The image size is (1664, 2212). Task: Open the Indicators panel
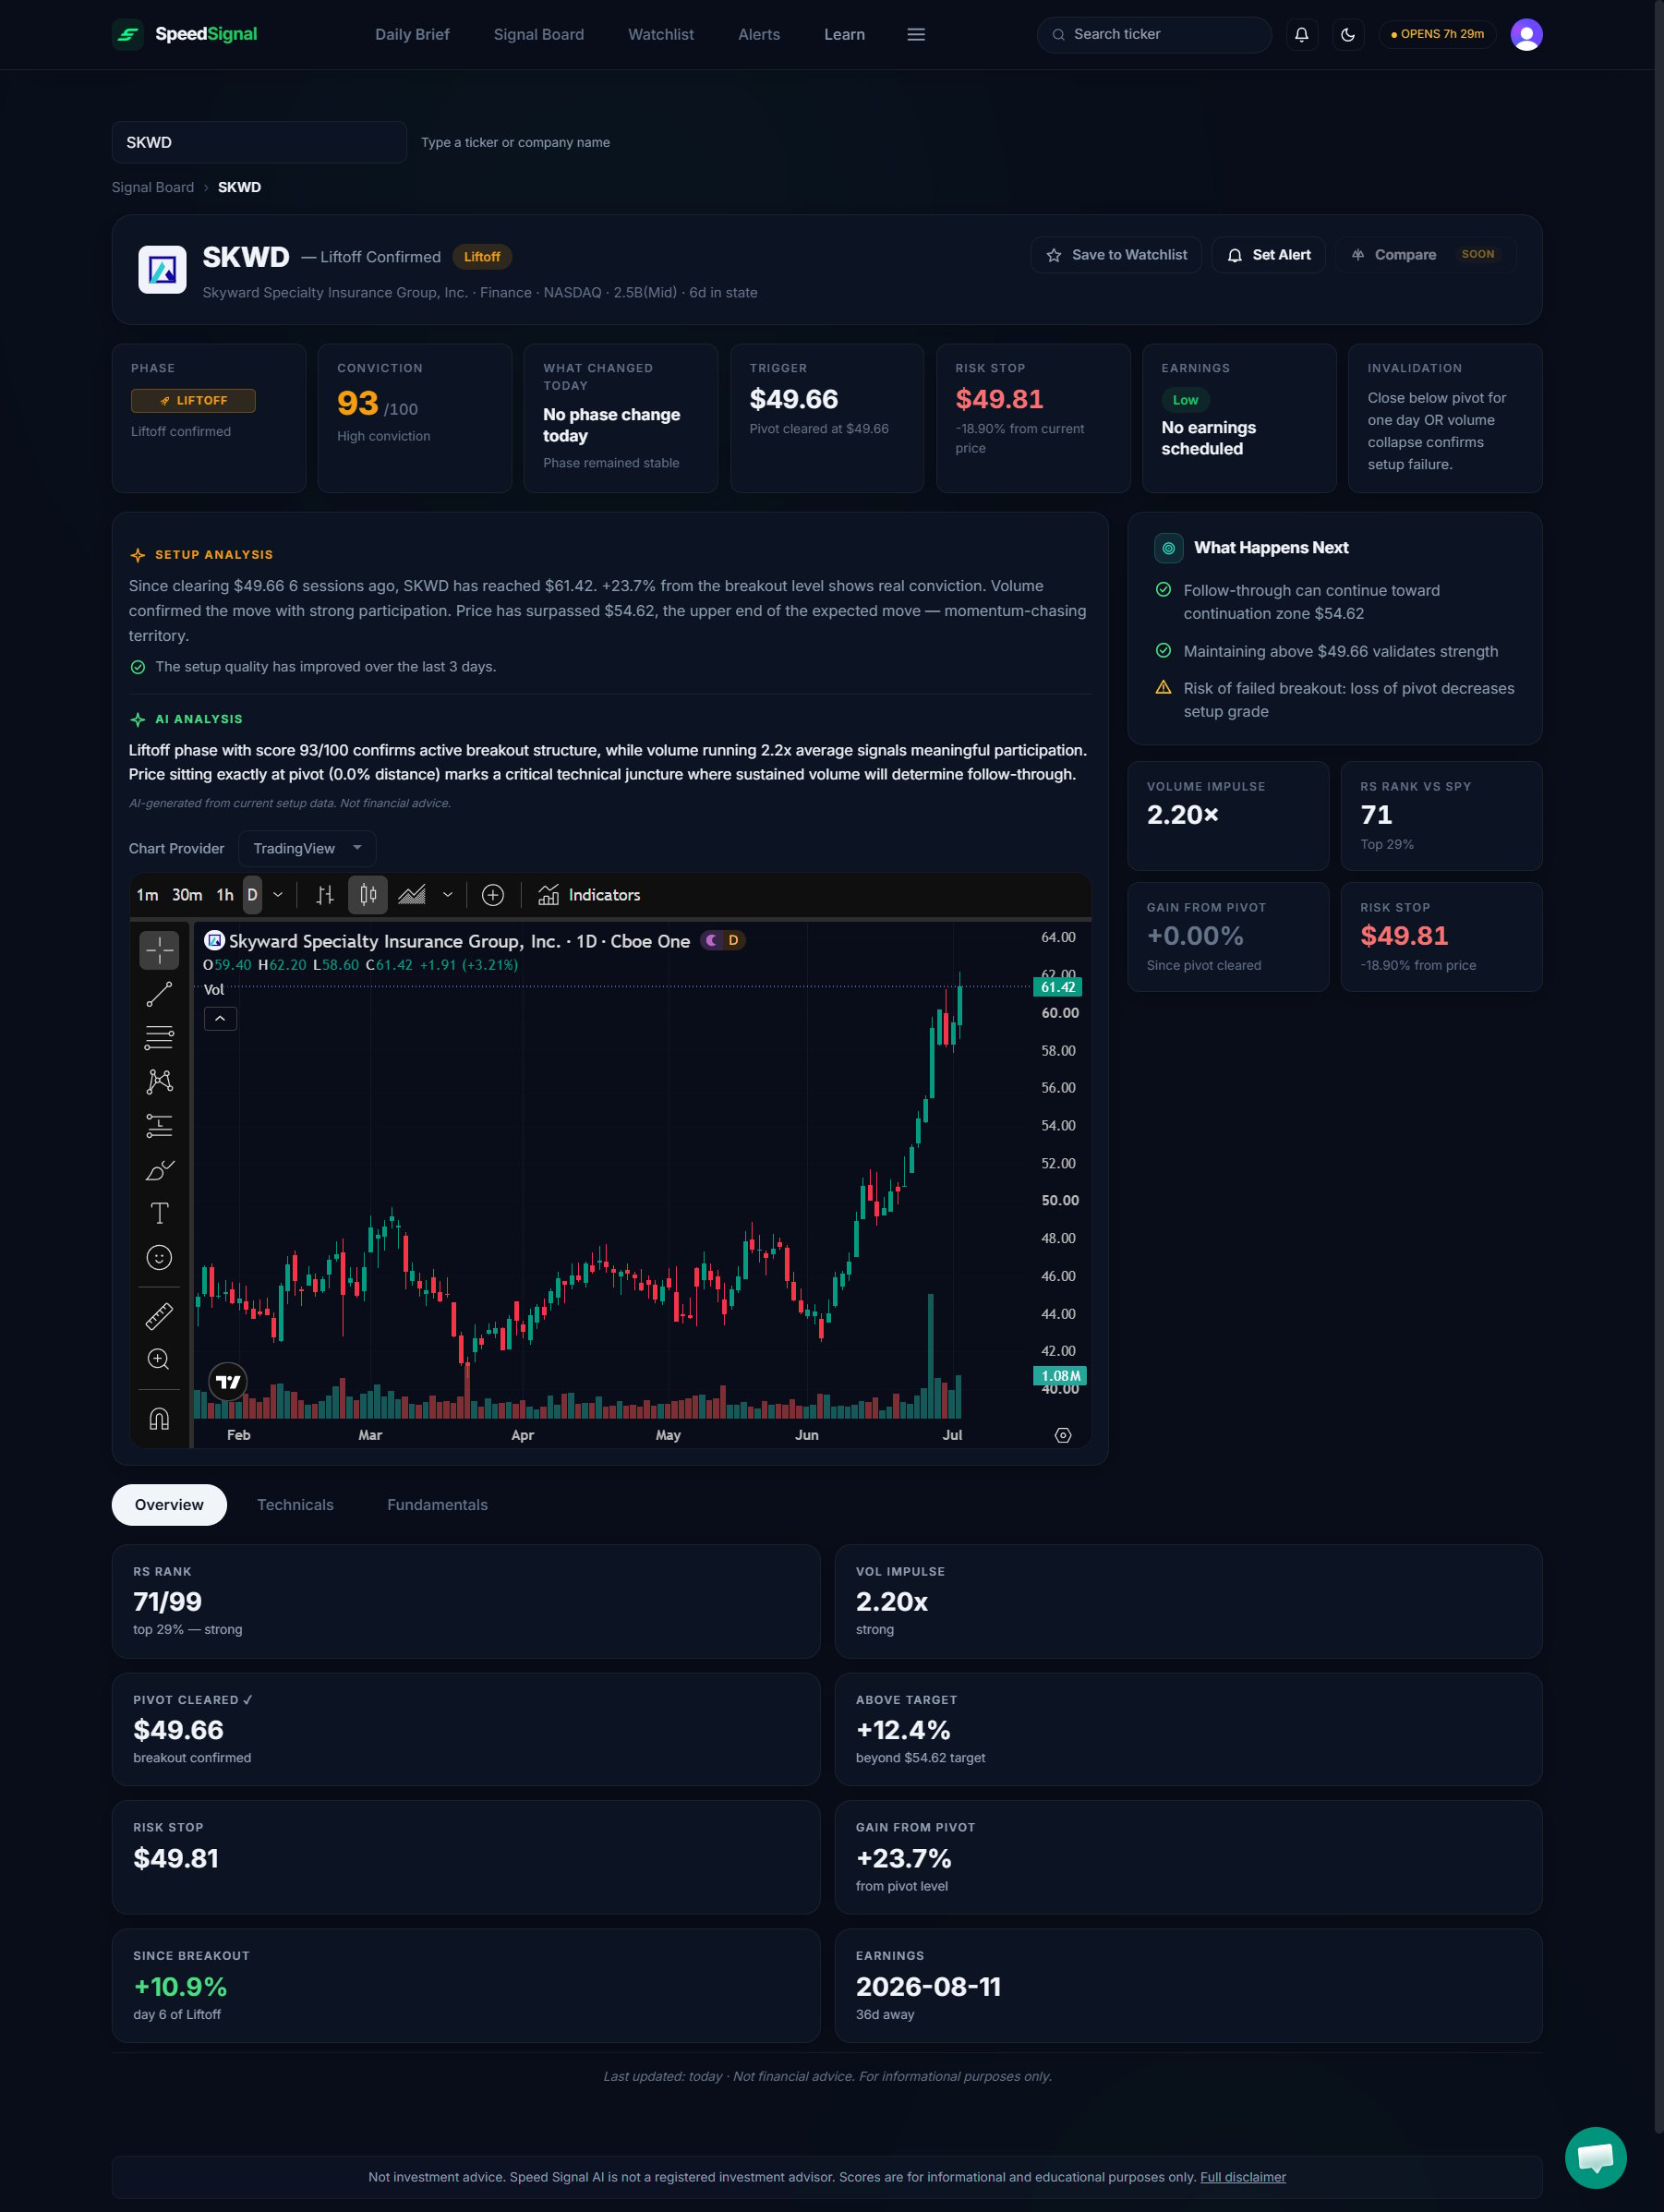pos(589,895)
